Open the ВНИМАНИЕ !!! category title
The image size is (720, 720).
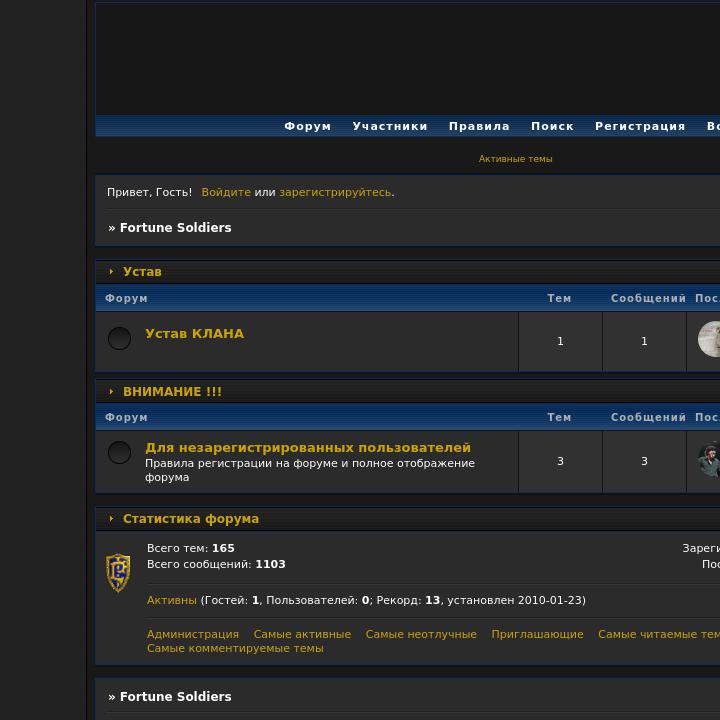(172, 391)
